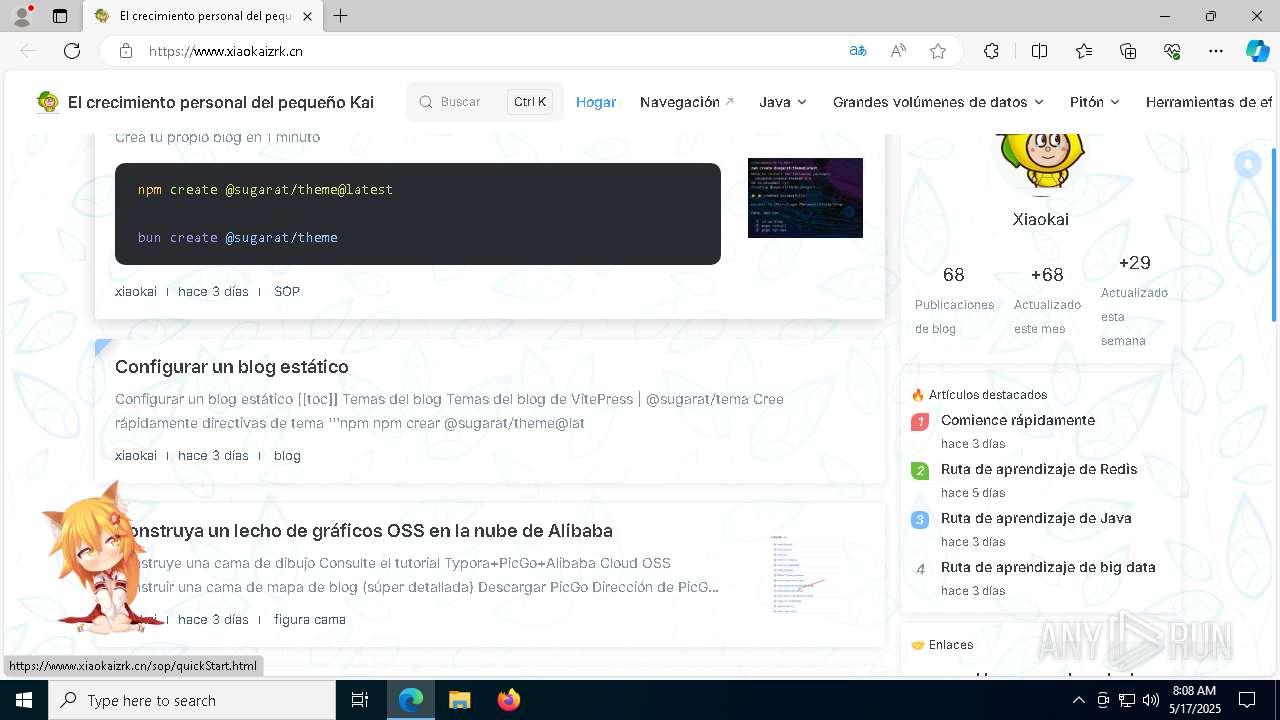Screen dimensions: 1280x720
Task: Click the Enlaces section heading
Action: pyautogui.click(x=942, y=645)
